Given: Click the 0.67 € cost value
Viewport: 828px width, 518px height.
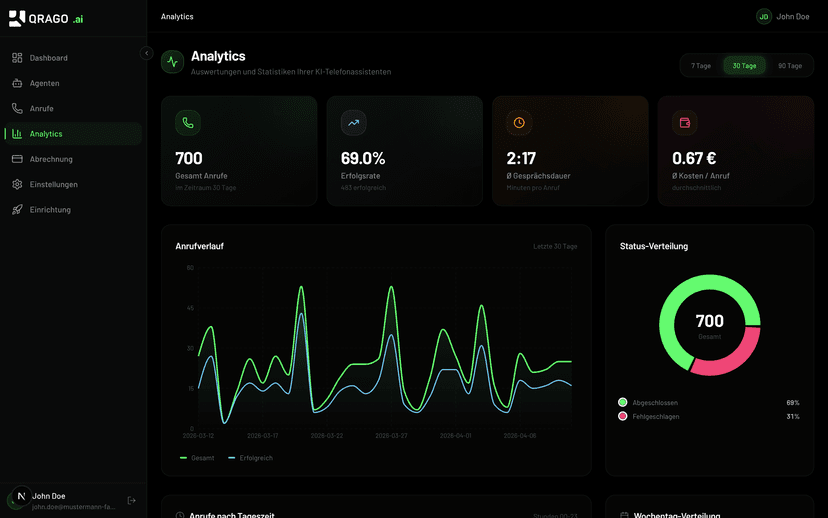Looking at the screenshot, I should pos(694,158).
